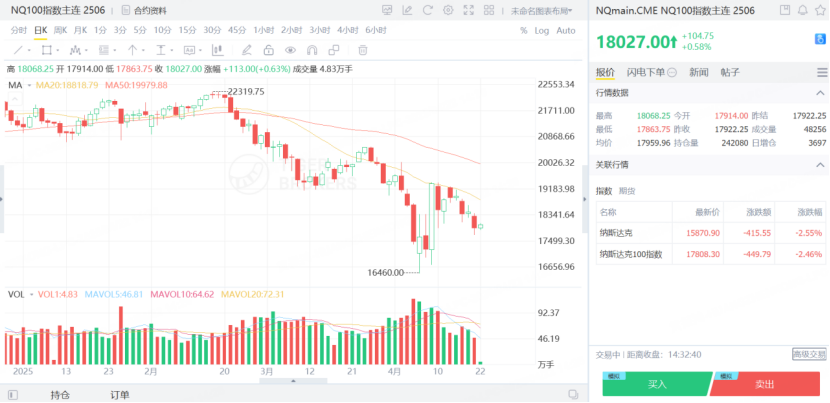Select the 周K weekly candle timeframe
The image size is (830, 403).
[60, 30]
